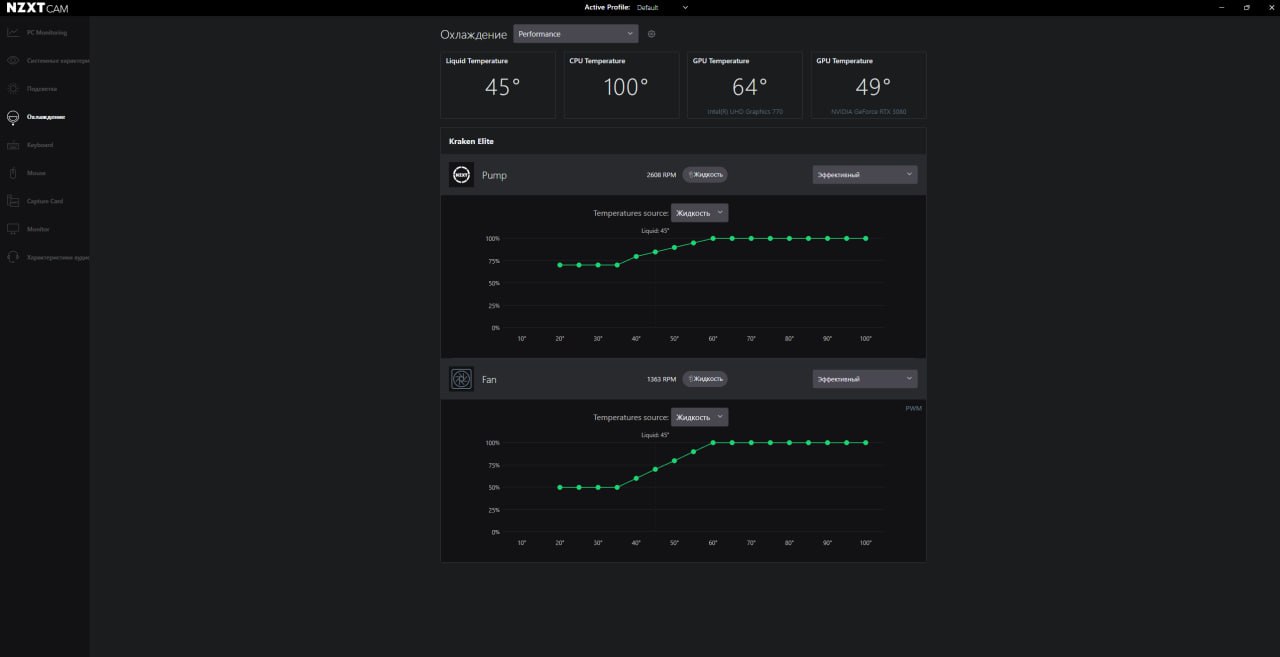The width and height of the screenshot is (1280, 657).
Task: Open the lighting sun icon in sidebar
Action: (13, 89)
